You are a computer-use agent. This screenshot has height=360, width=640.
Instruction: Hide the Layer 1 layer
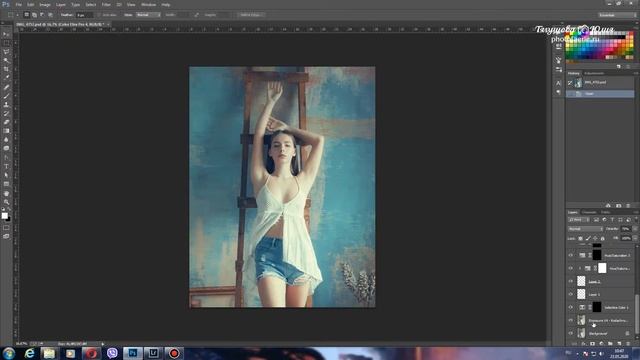(x=571, y=294)
